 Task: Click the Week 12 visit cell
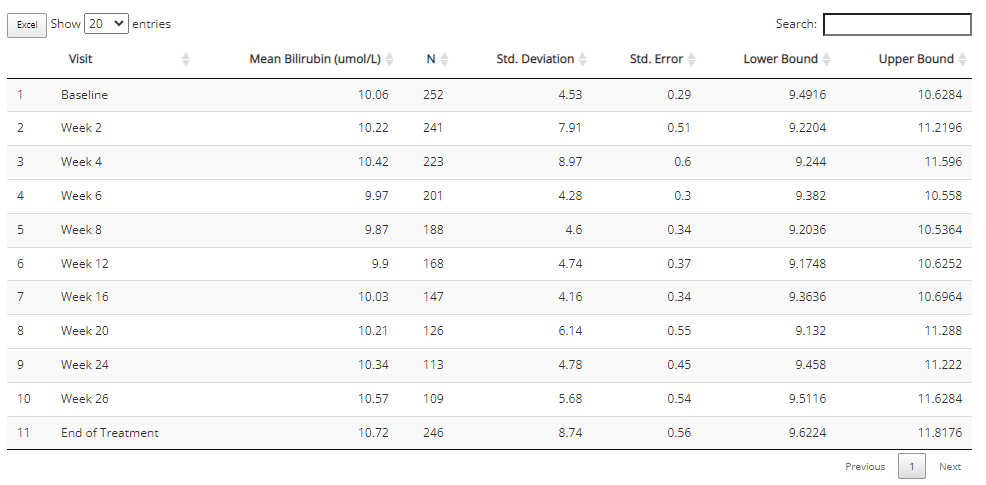point(85,264)
